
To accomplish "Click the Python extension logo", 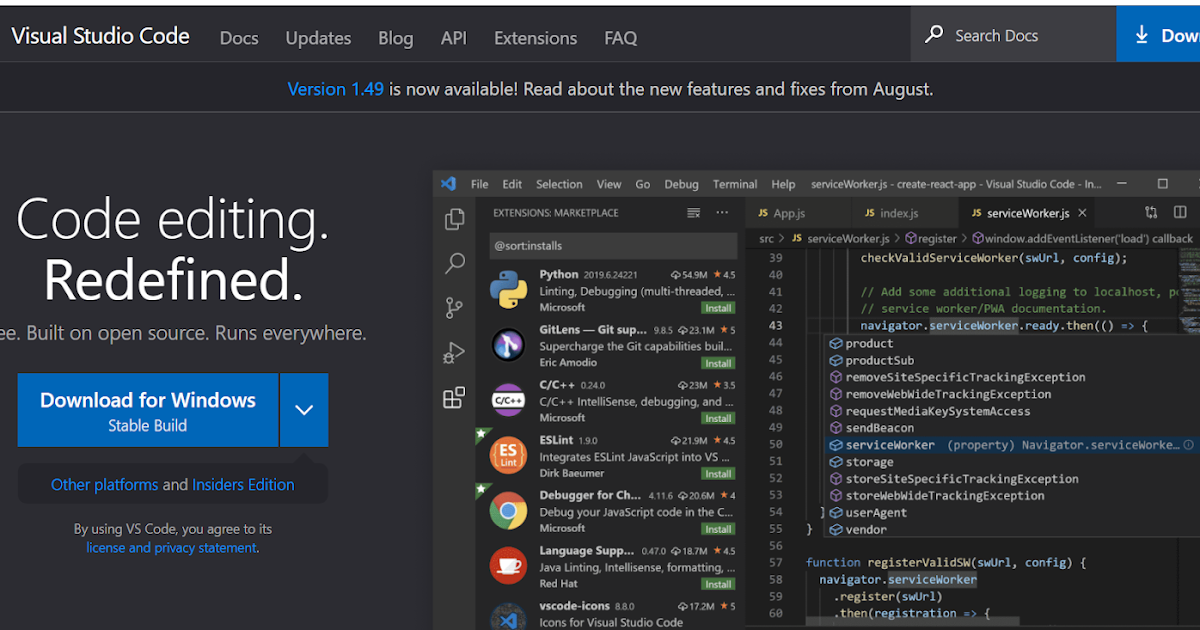I will tap(508, 290).
